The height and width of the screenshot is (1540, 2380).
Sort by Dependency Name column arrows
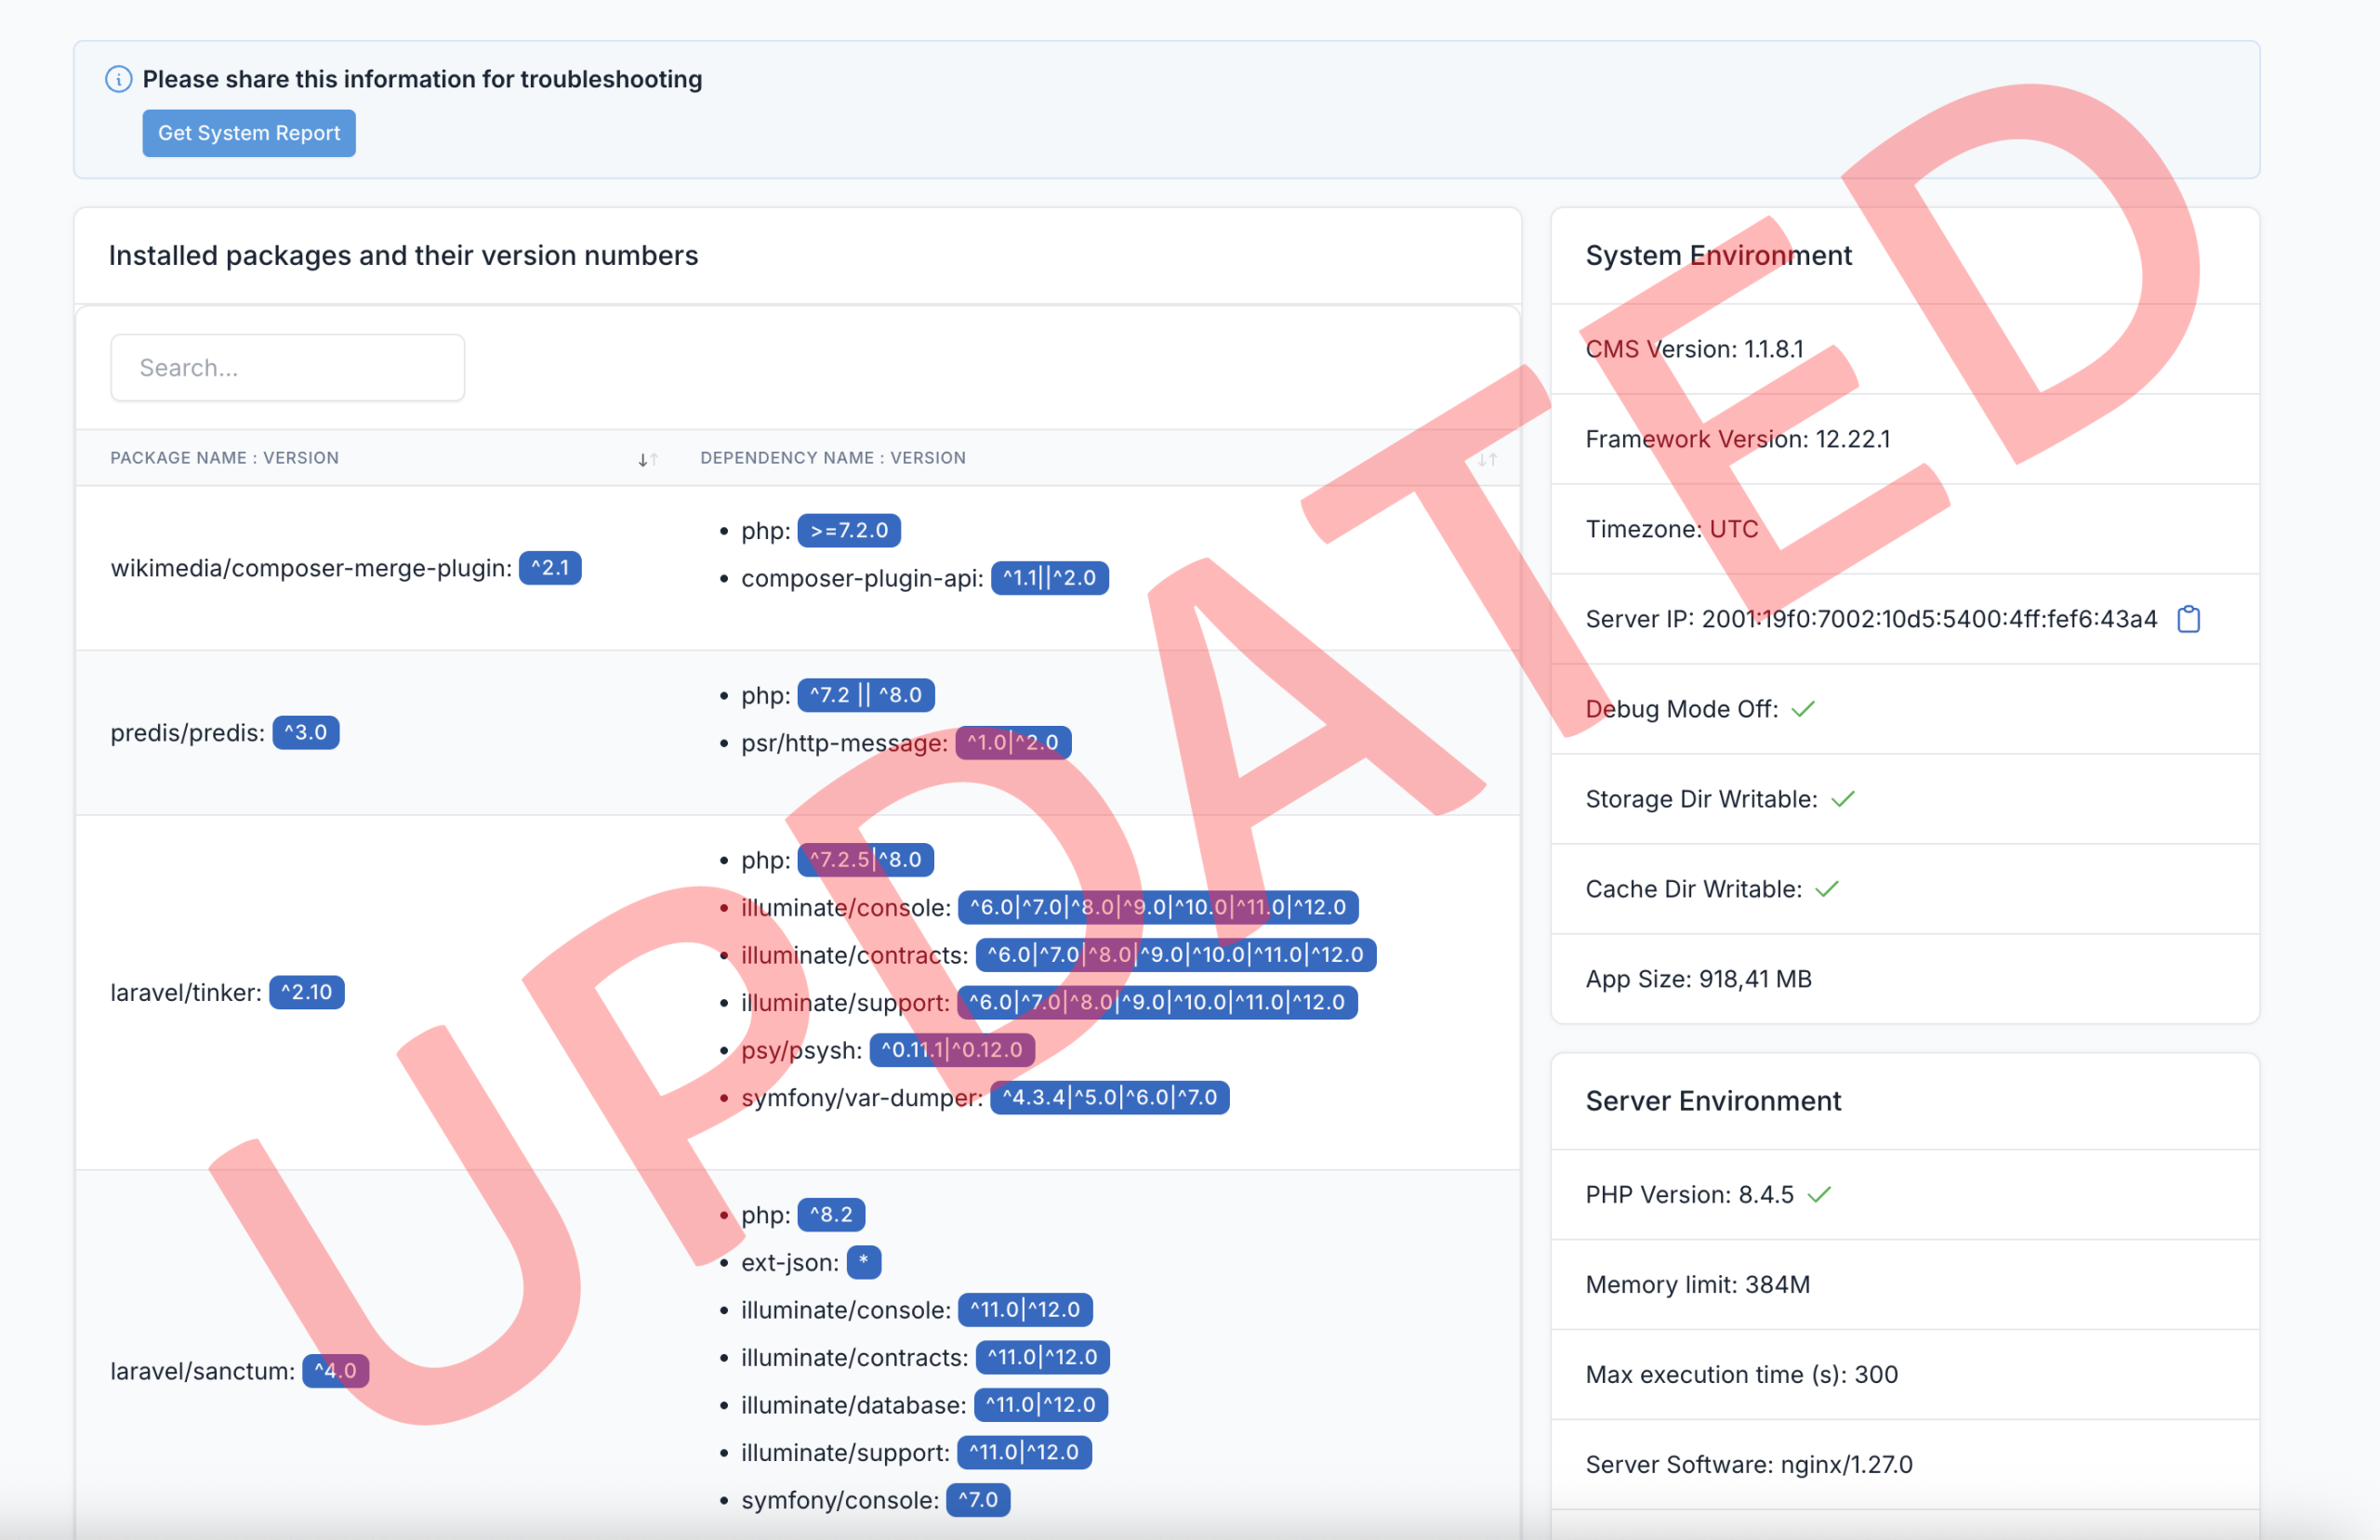coord(1488,459)
